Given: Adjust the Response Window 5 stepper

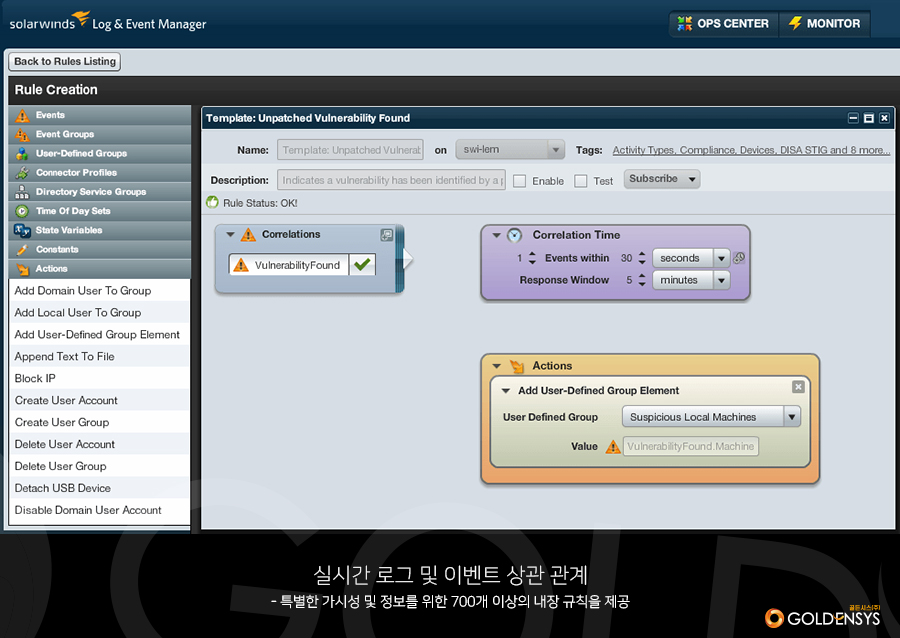Looking at the screenshot, I should tap(642, 280).
